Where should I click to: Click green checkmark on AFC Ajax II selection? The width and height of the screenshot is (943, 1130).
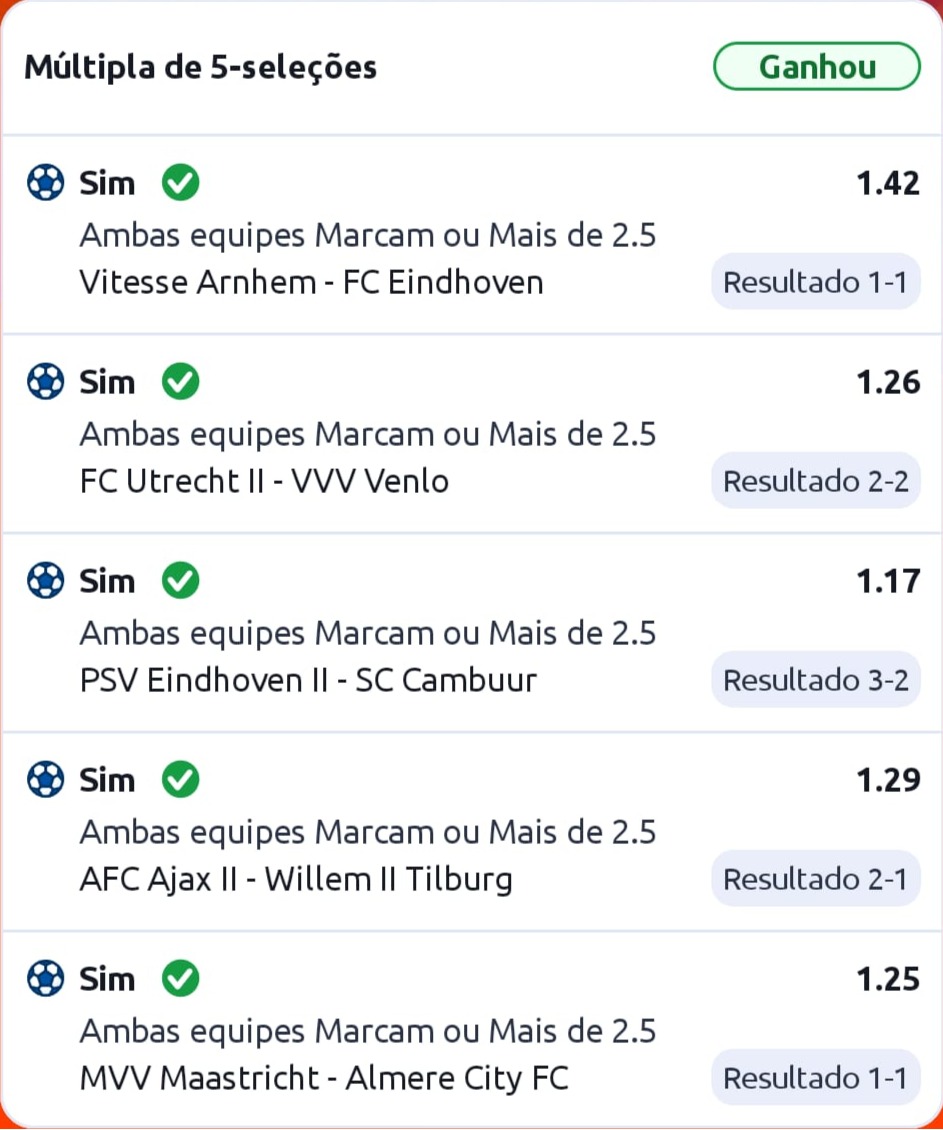coord(181,779)
